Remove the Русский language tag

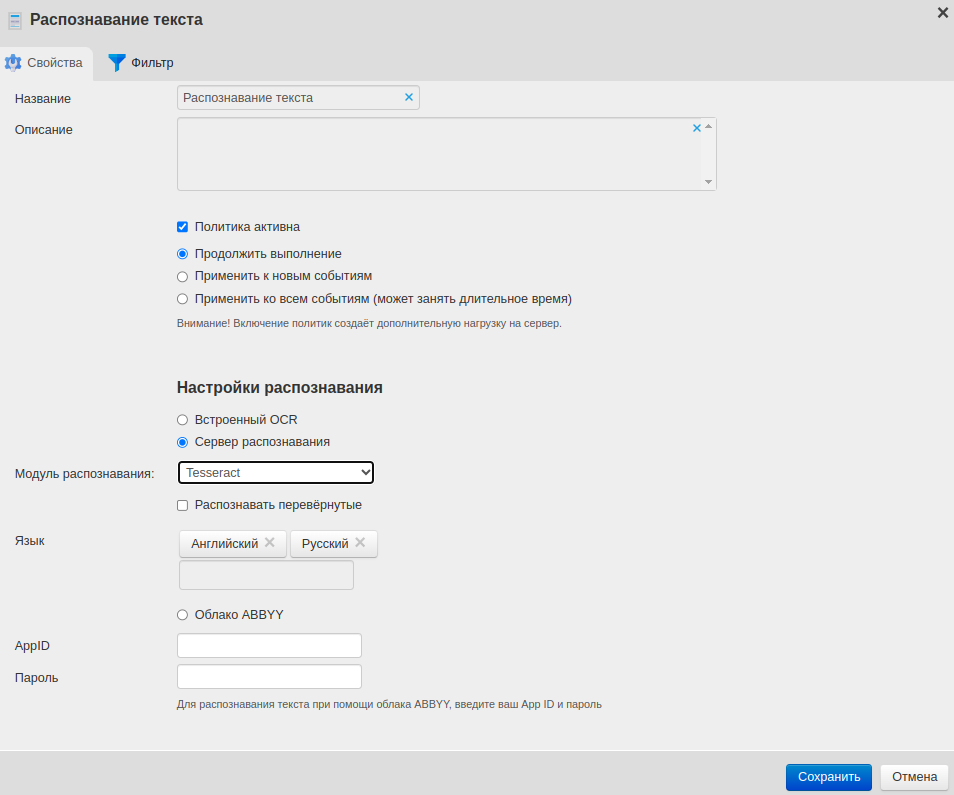pos(360,543)
